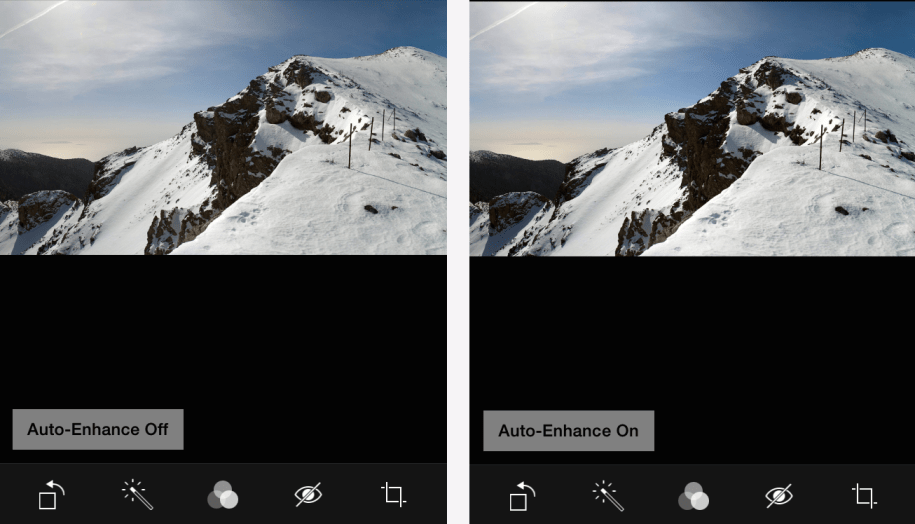Image resolution: width=915 pixels, height=524 pixels.
Task: Disable auto-enhance with the right panel's magic wand
Action: [x=608, y=494]
